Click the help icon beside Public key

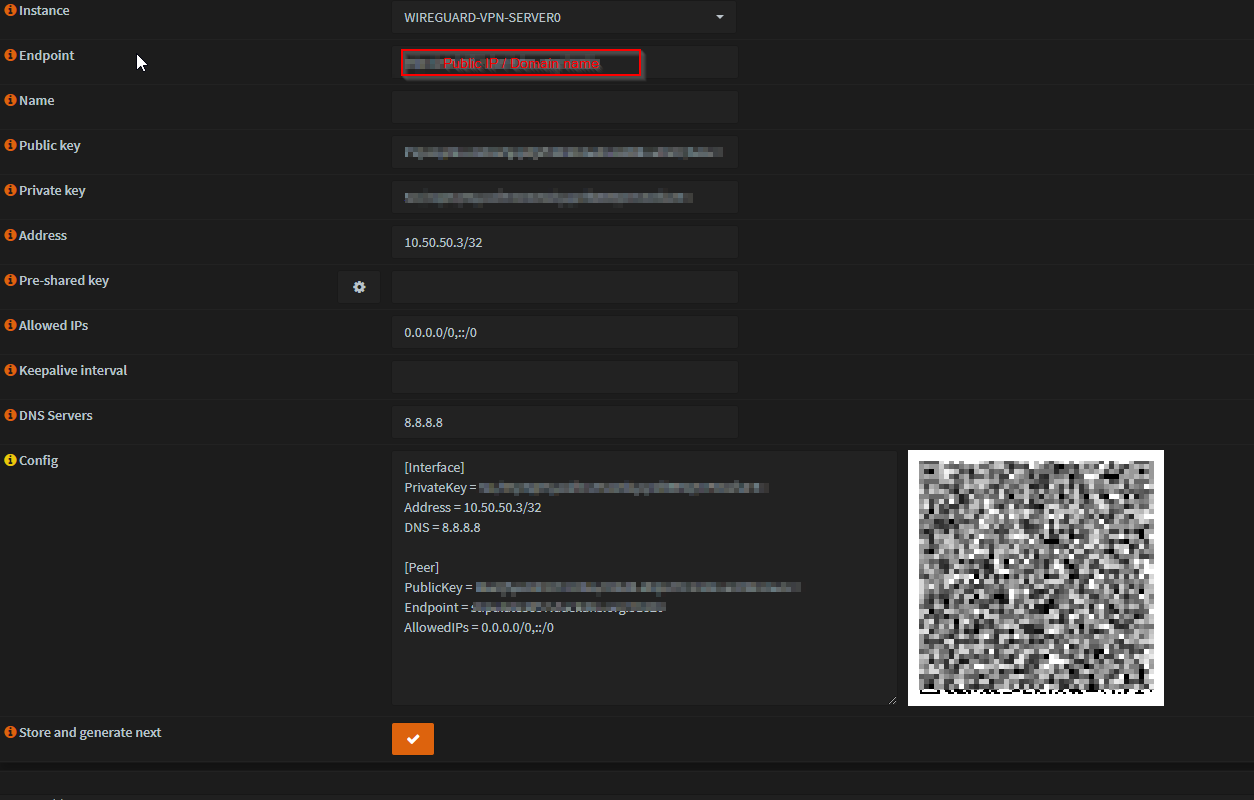(x=11, y=146)
